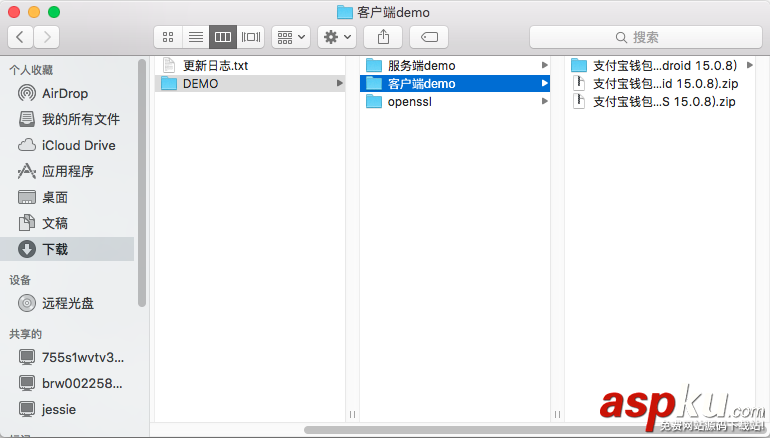Expand openssl folder arrow
Image resolution: width=770 pixels, height=438 pixels.
click(544, 102)
